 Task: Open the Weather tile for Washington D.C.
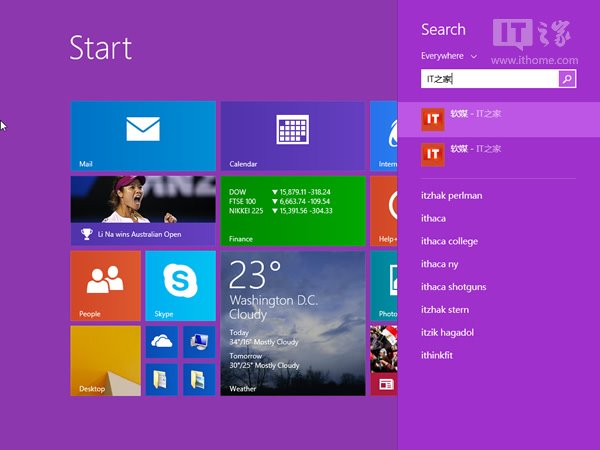(x=292, y=322)
